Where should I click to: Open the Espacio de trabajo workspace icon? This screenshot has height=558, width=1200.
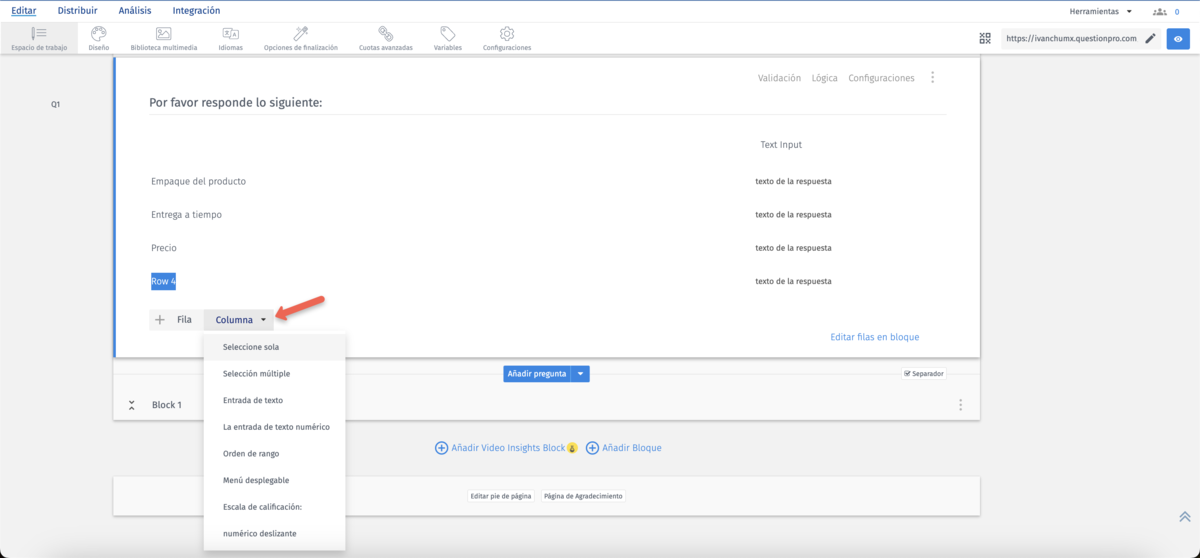click(x=39, y=34)
